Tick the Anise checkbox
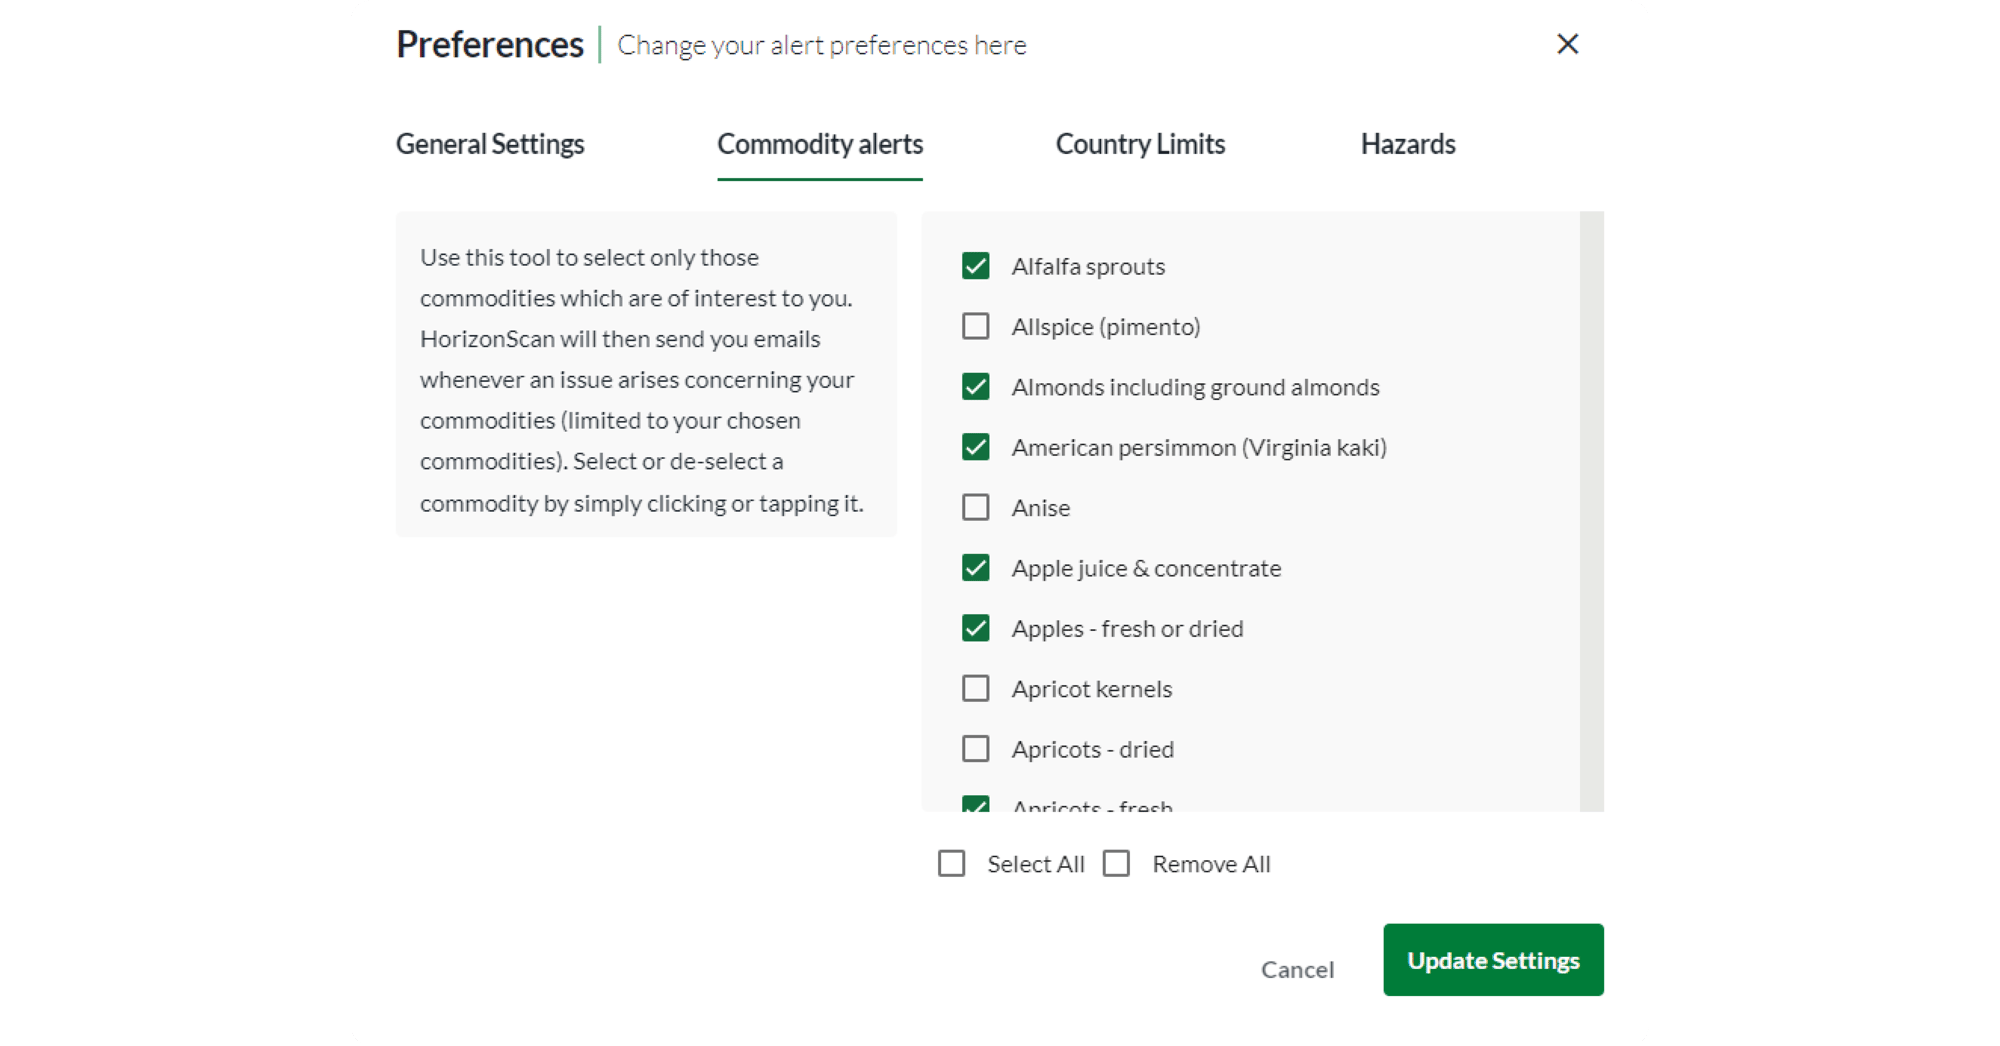This screenshot has height=1046, width=2000. pyautogui.click(x=975, y=508)
